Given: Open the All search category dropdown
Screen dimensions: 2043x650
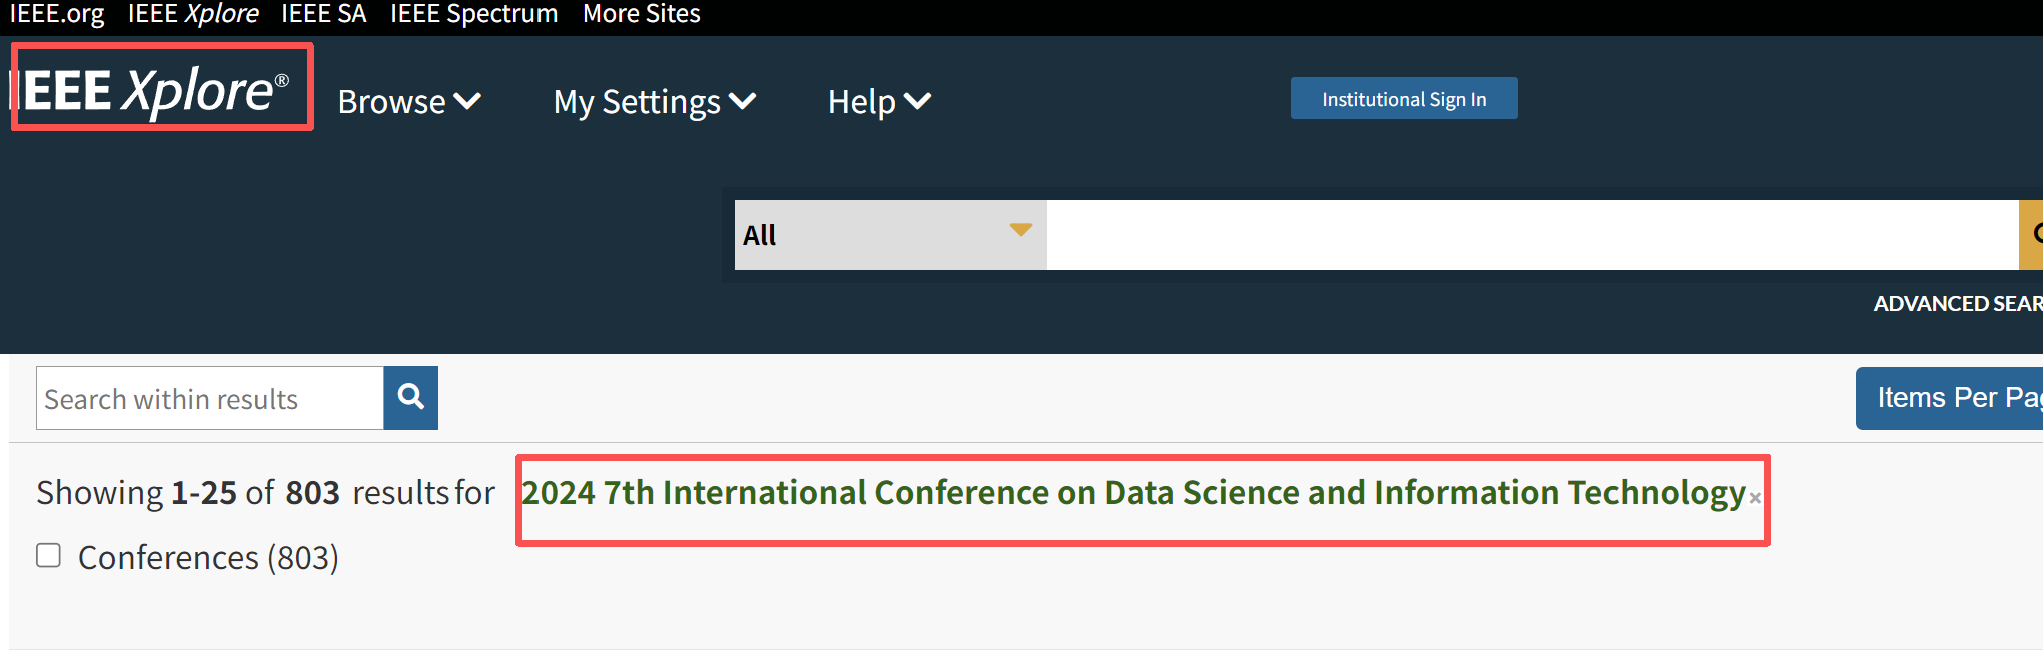Looking at the screenshot, I should pos(889,235).
